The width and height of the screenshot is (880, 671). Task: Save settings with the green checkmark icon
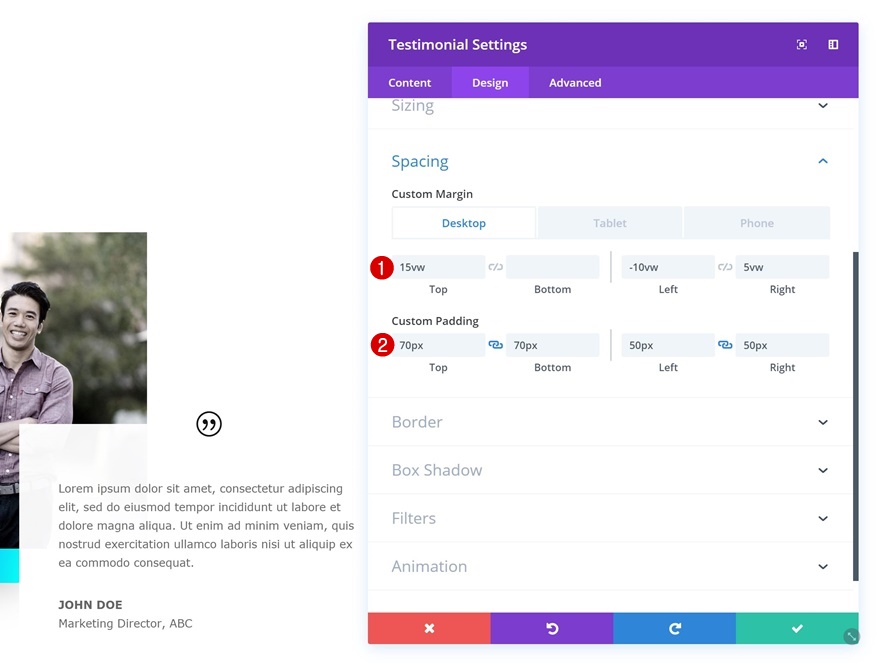click(x=796, y=628)
